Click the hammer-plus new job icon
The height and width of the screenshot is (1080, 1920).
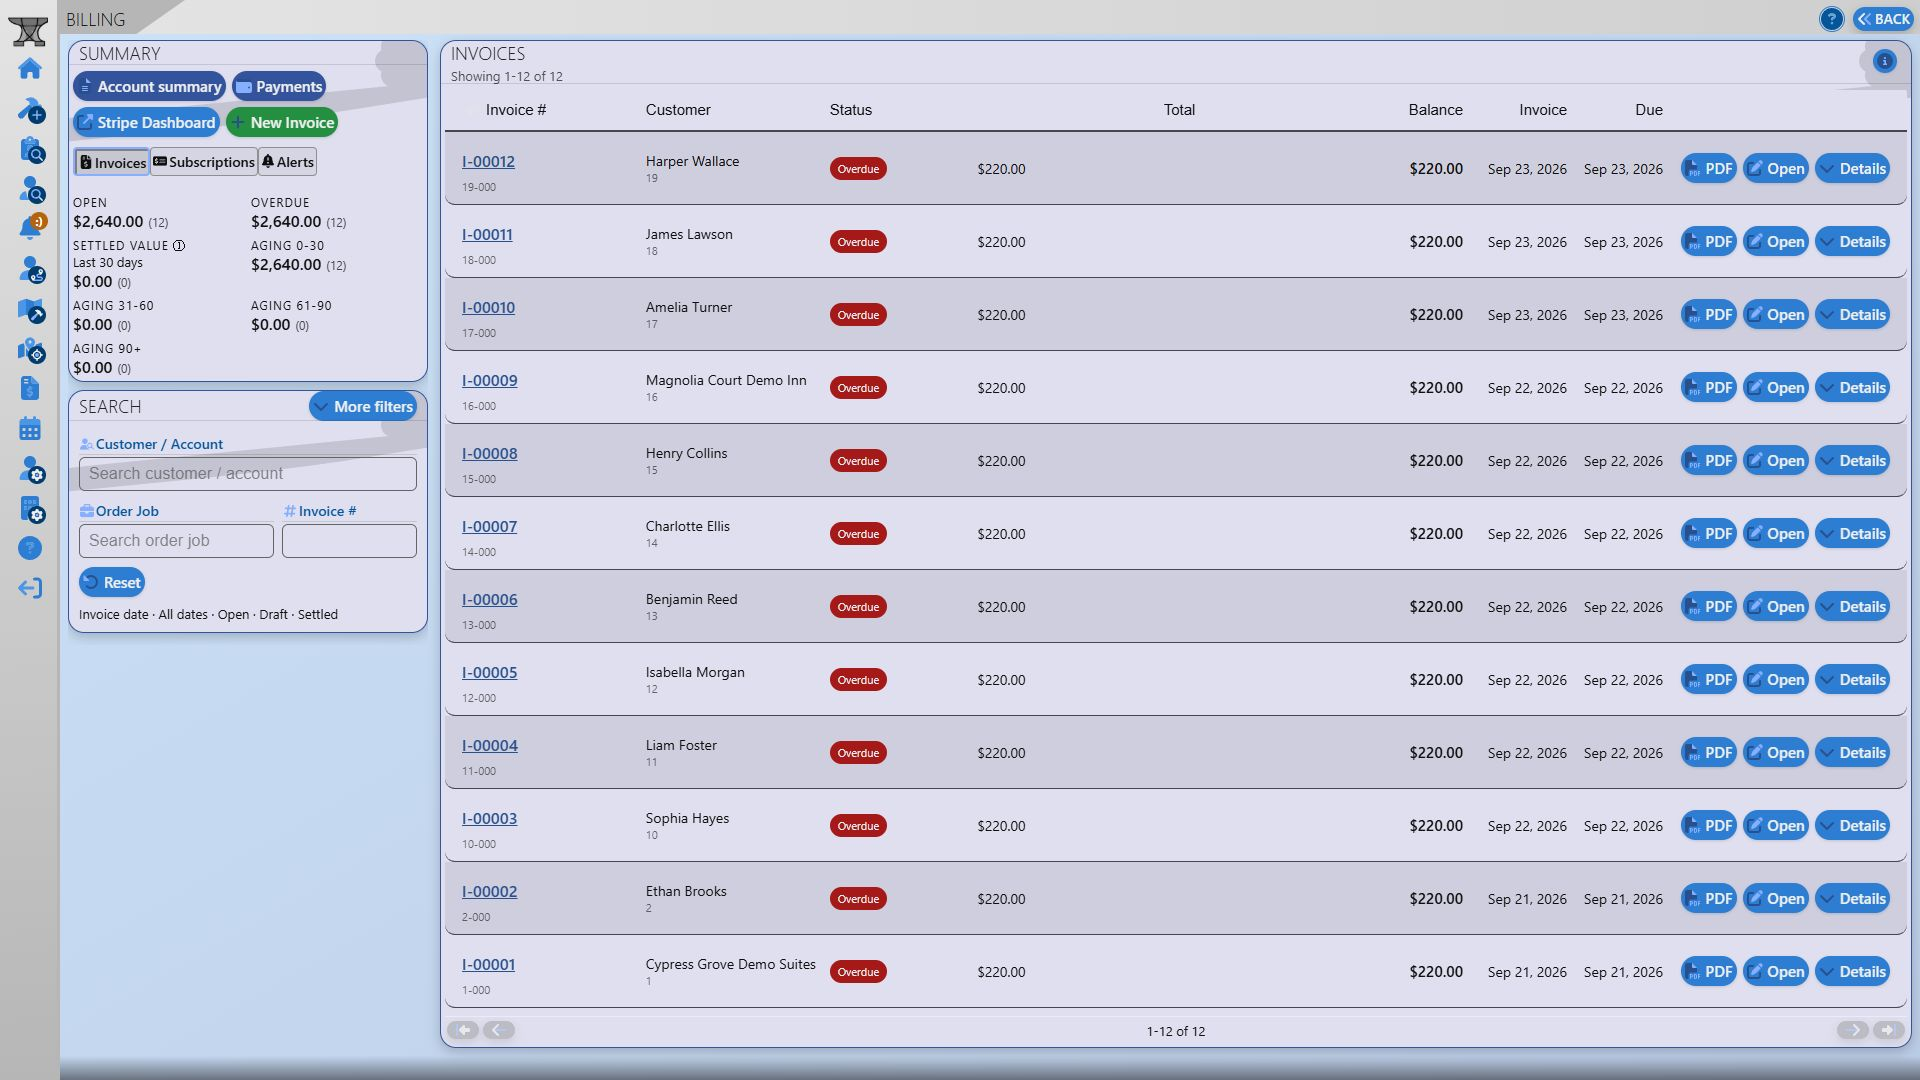pos(30,109)
